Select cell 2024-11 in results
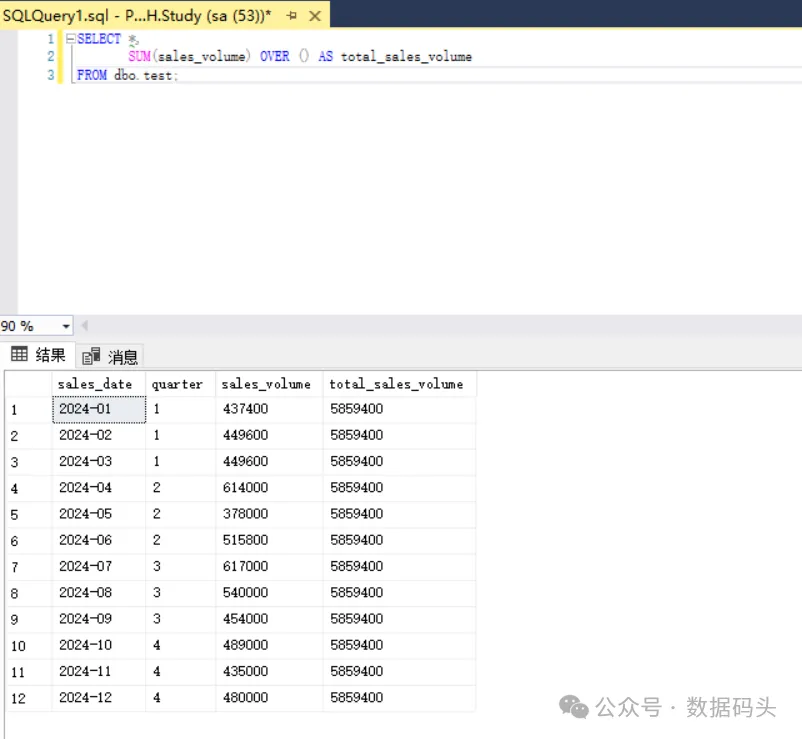 [99, 671]
